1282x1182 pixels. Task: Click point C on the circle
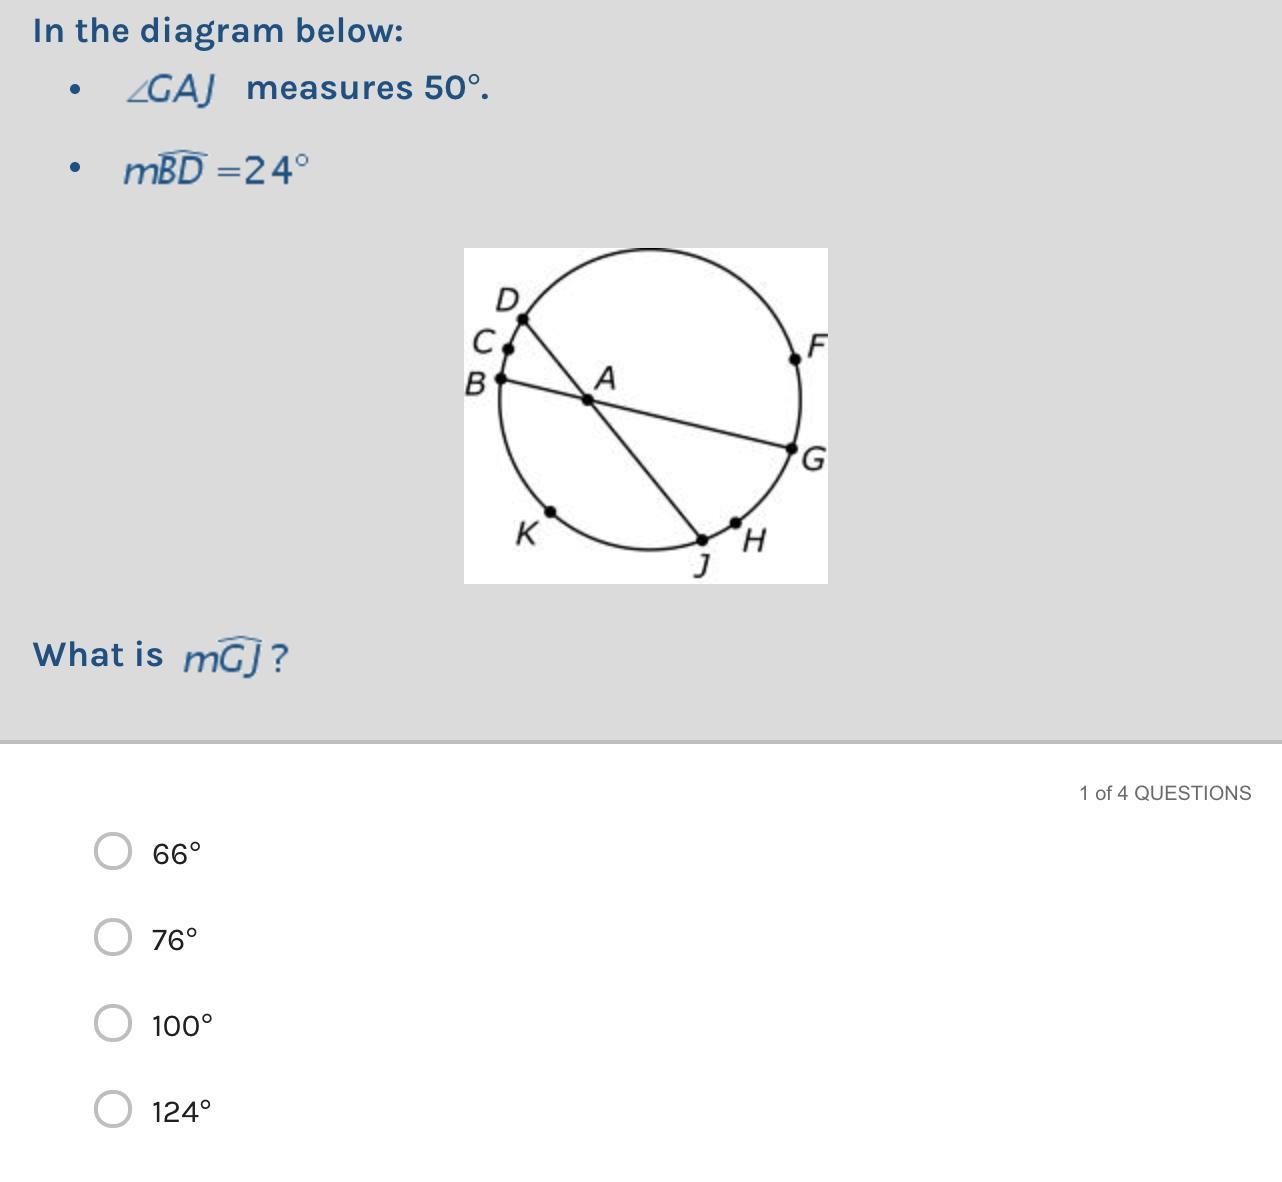pos(508,349)
